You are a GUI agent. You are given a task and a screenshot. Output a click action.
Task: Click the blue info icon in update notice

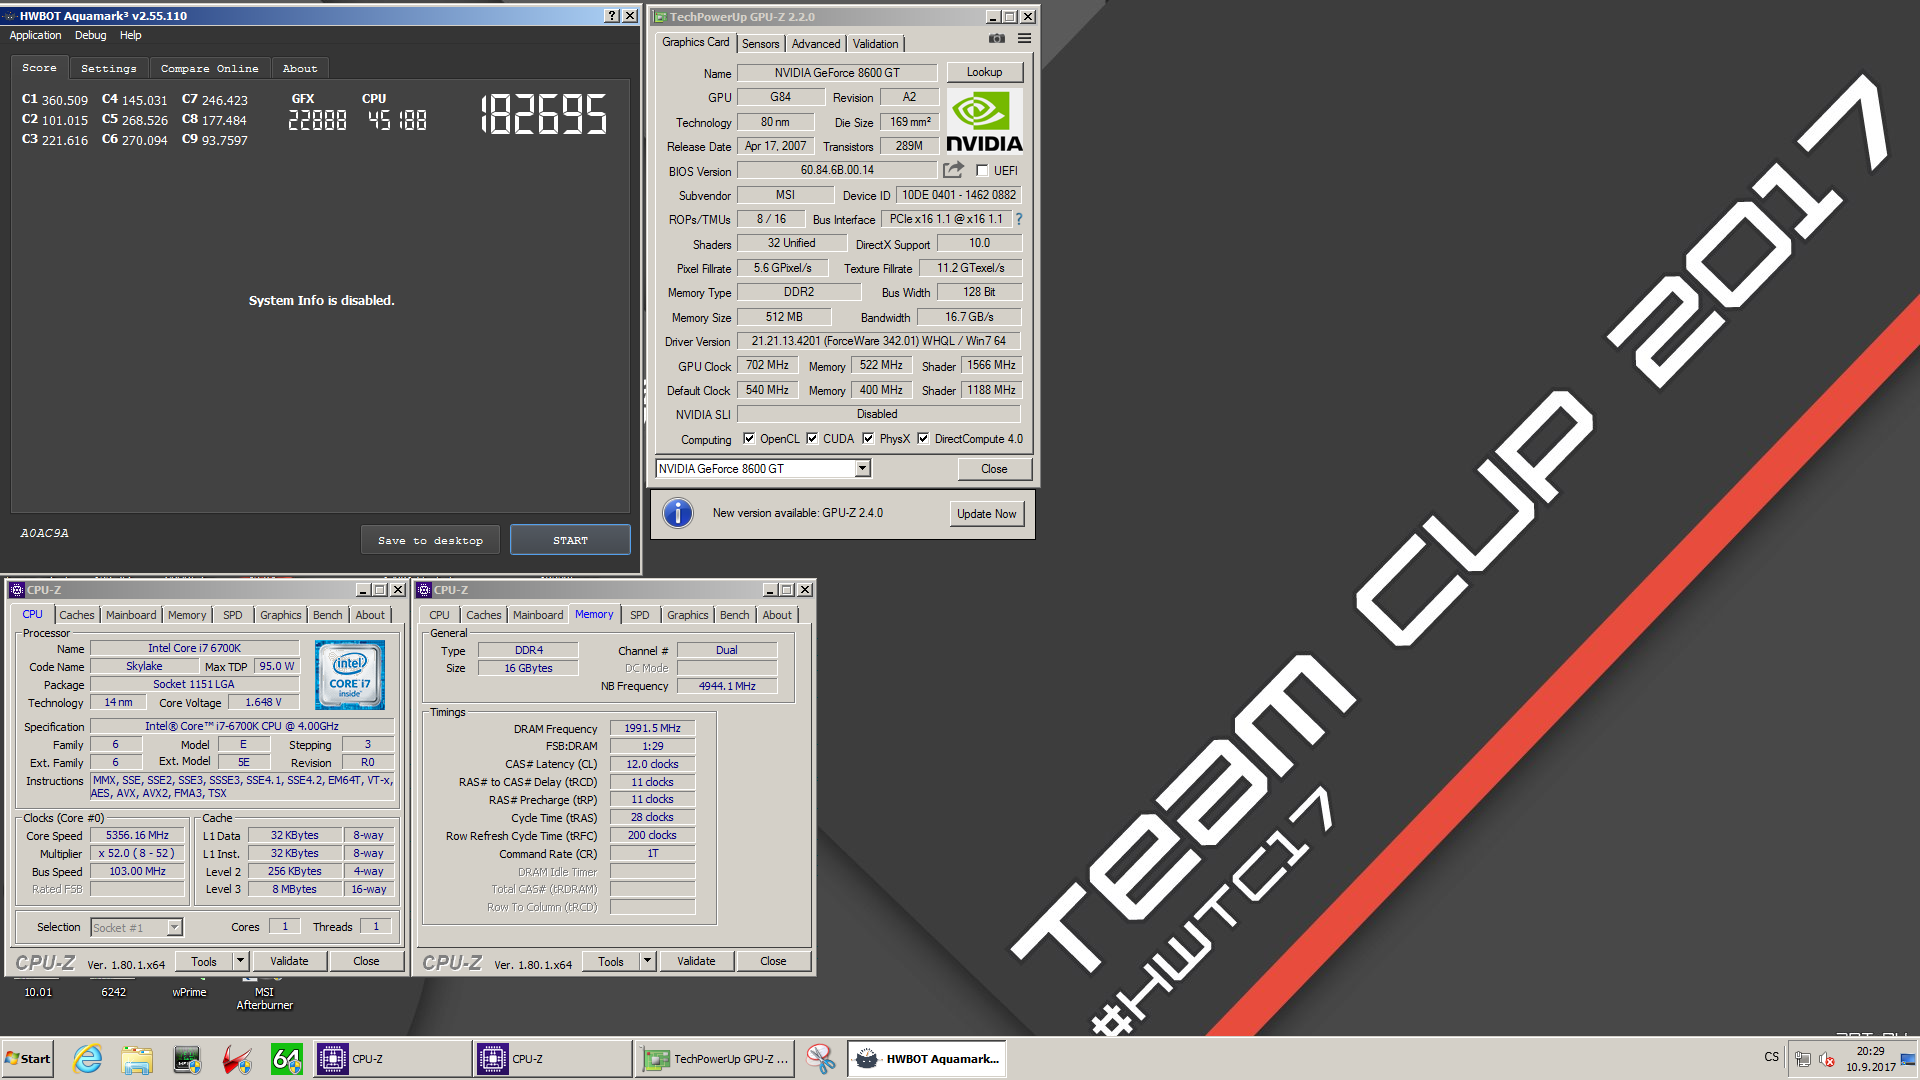pos(678,513)
